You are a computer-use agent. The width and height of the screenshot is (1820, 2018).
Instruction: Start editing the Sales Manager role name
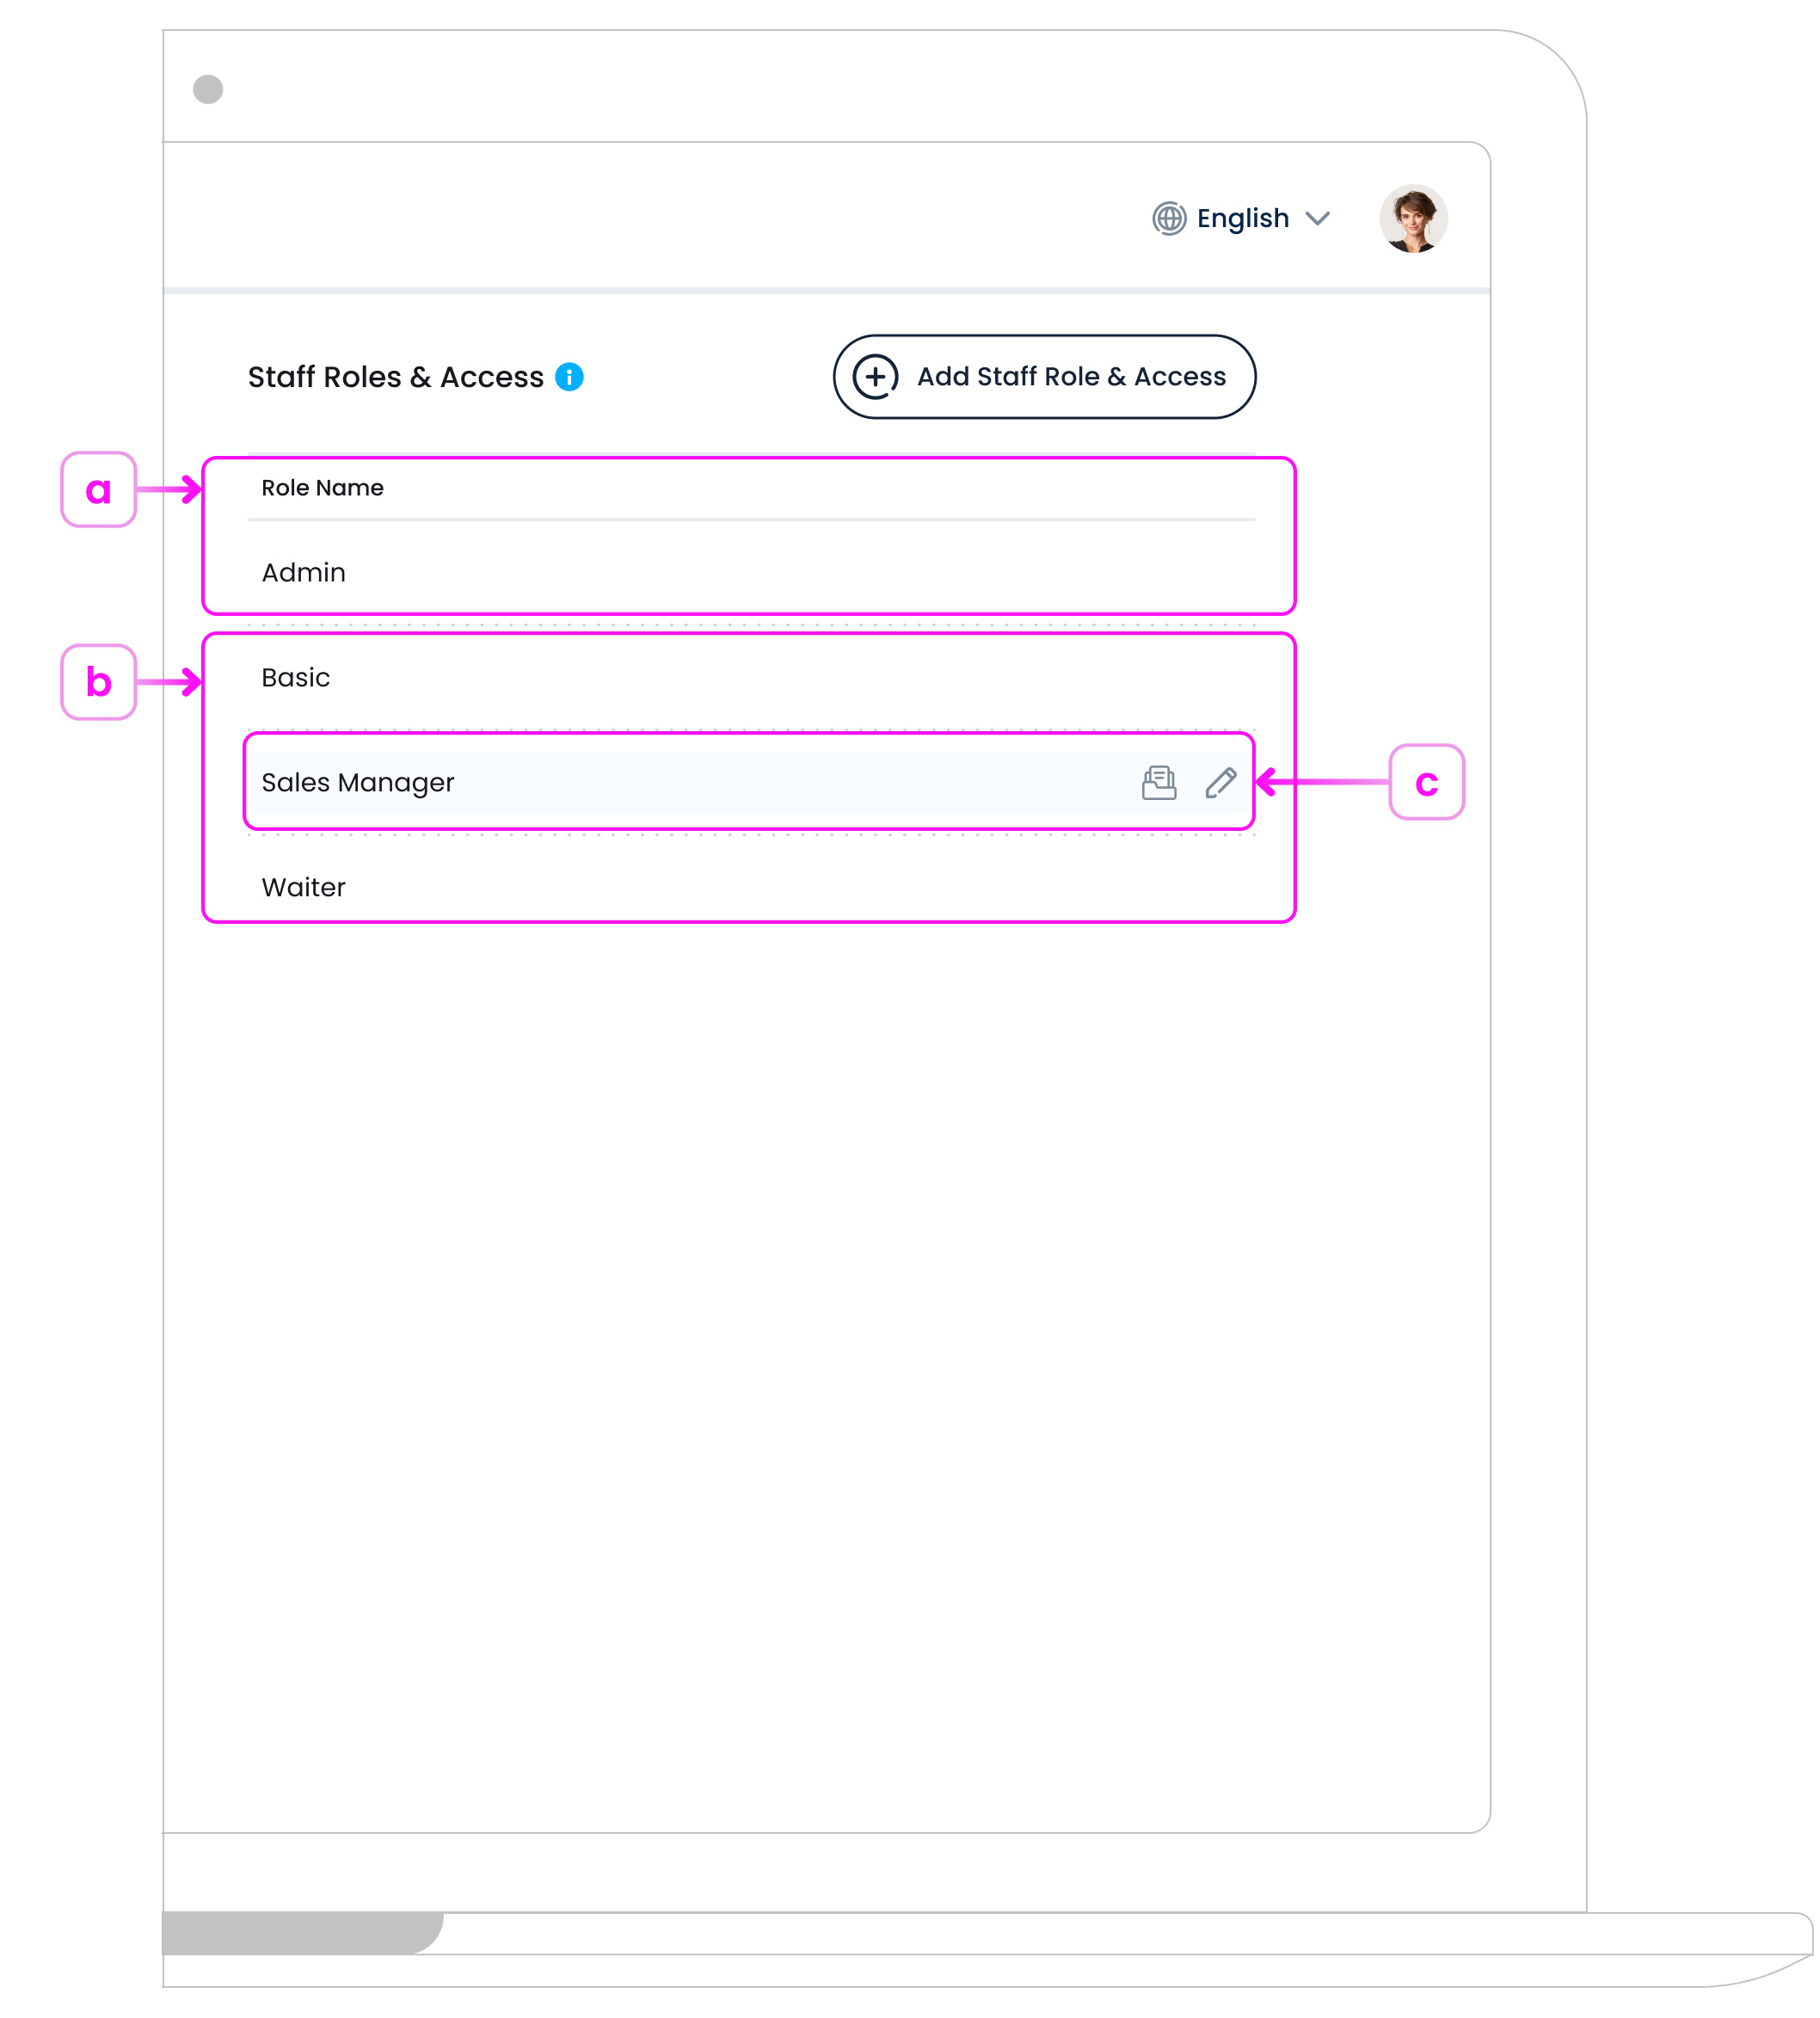pos(1222,784)
